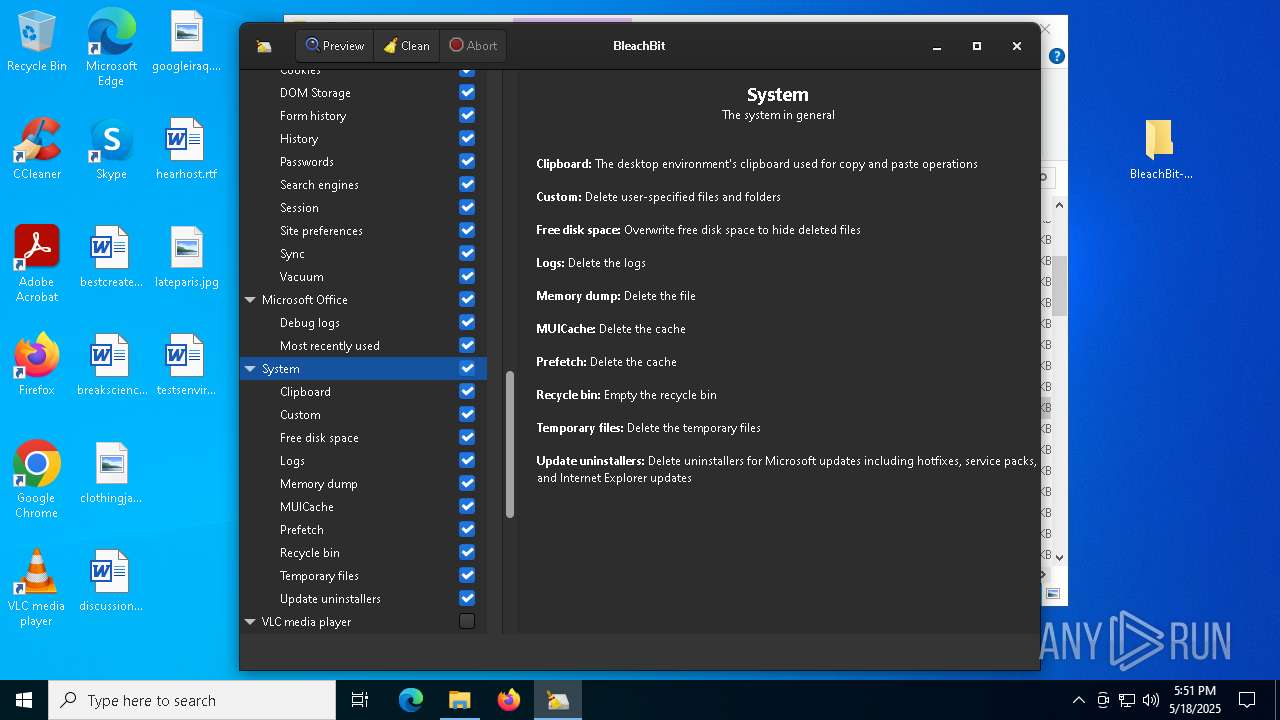Select the Custom tree row

pos(363,415)
